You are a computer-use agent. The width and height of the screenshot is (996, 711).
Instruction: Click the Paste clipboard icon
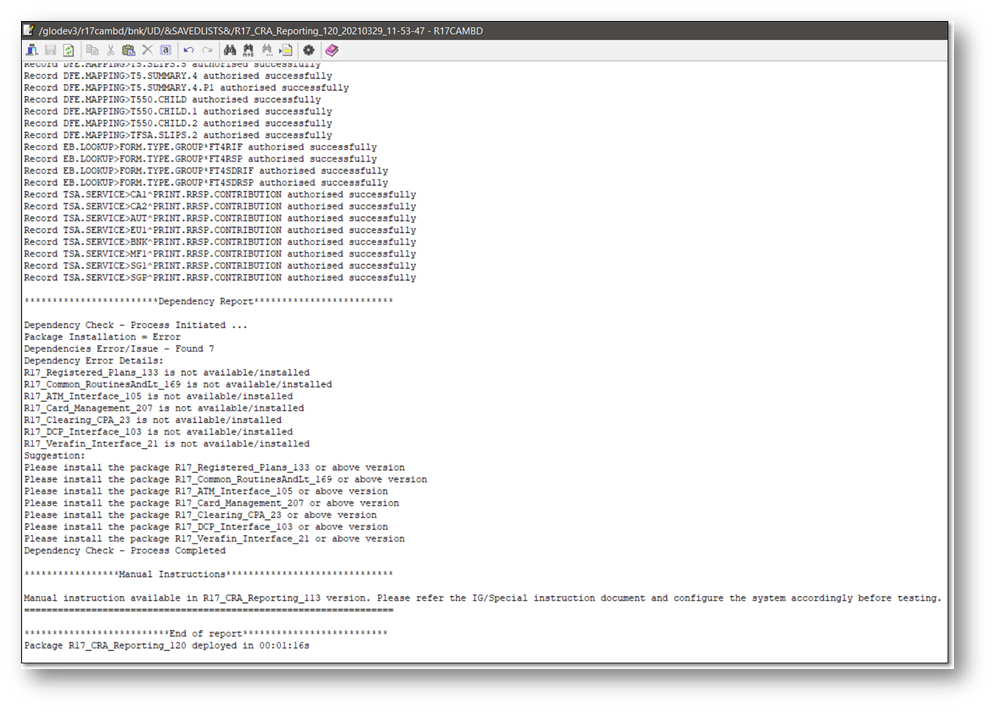(128, 50)
